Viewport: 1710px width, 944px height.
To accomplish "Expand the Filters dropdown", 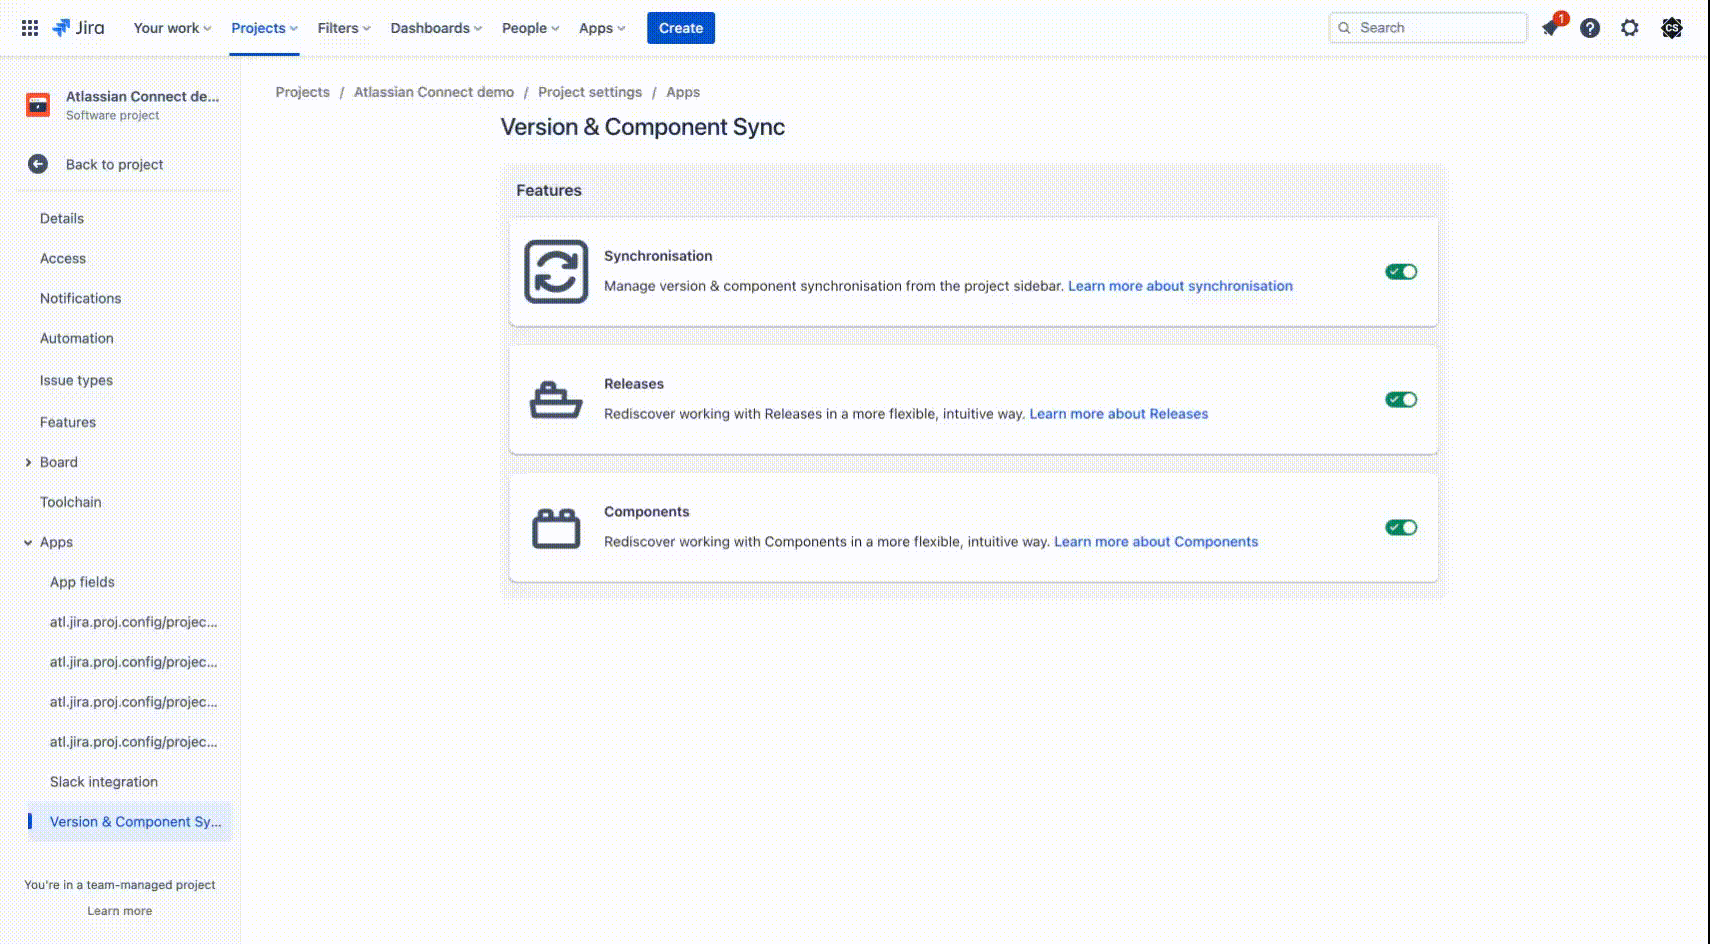I will [x=344, y=28].
